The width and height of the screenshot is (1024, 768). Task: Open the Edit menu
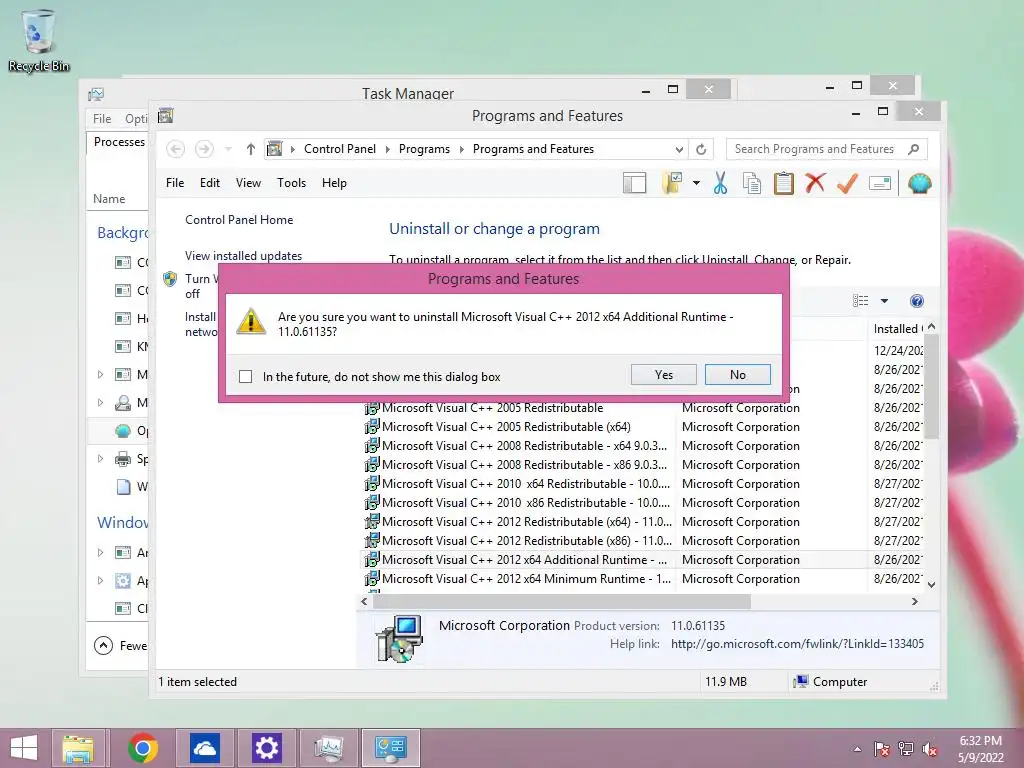[210, 183]
